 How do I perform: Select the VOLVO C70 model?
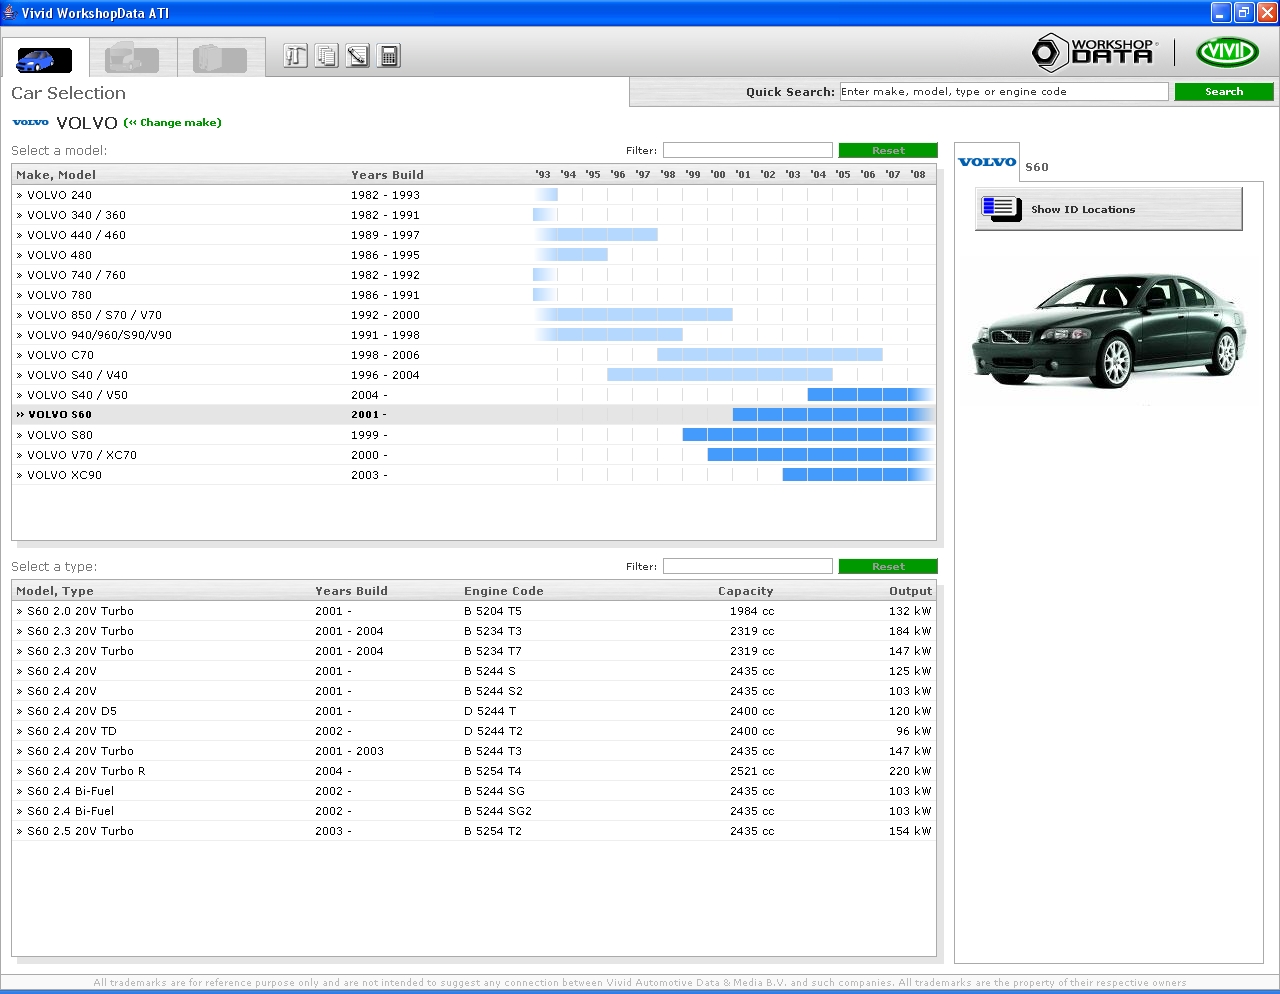click(474, 355)
